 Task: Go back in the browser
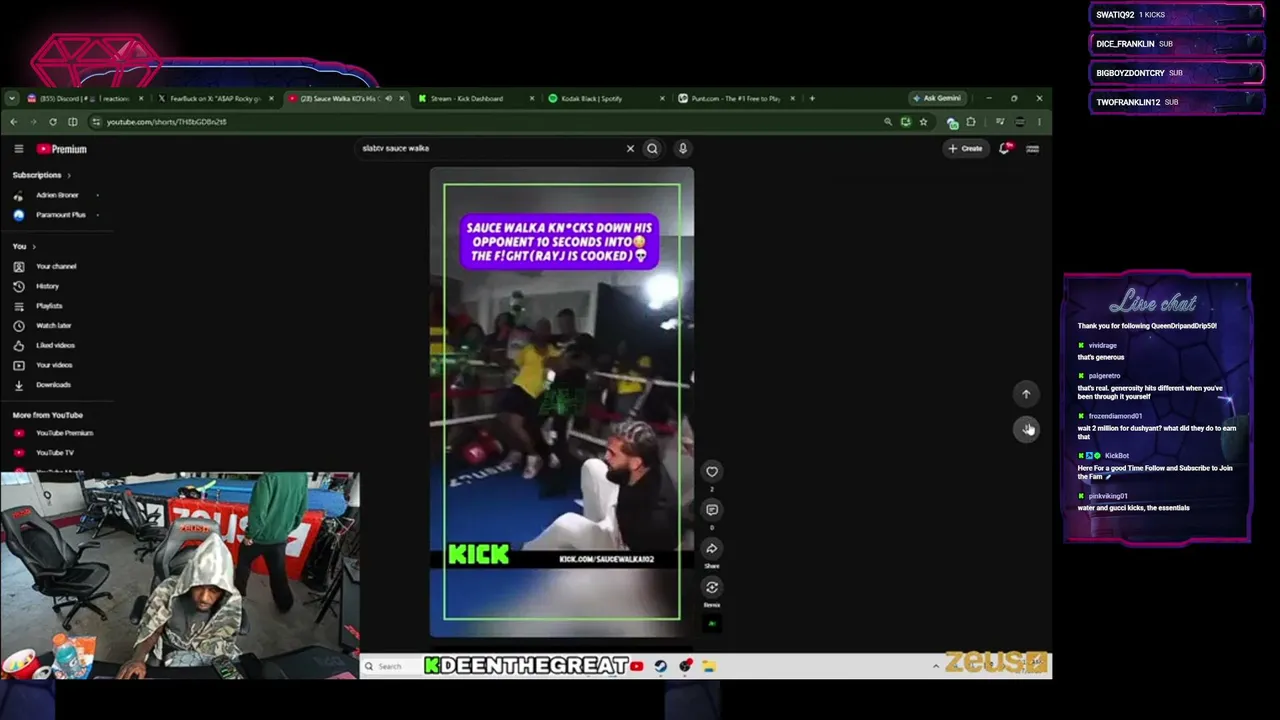(13, 122)
